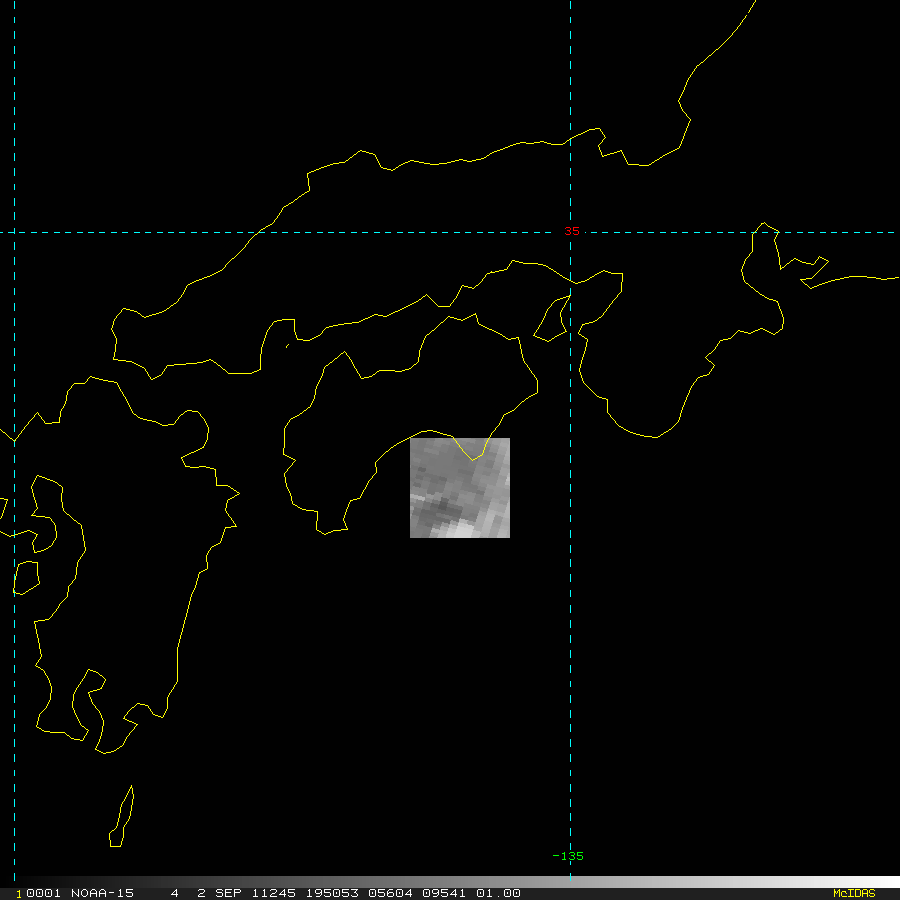Screen dimensions: 900x900
Task: Click the intersection of 35 latitude and -135 longitude lines
Action: 570,232
